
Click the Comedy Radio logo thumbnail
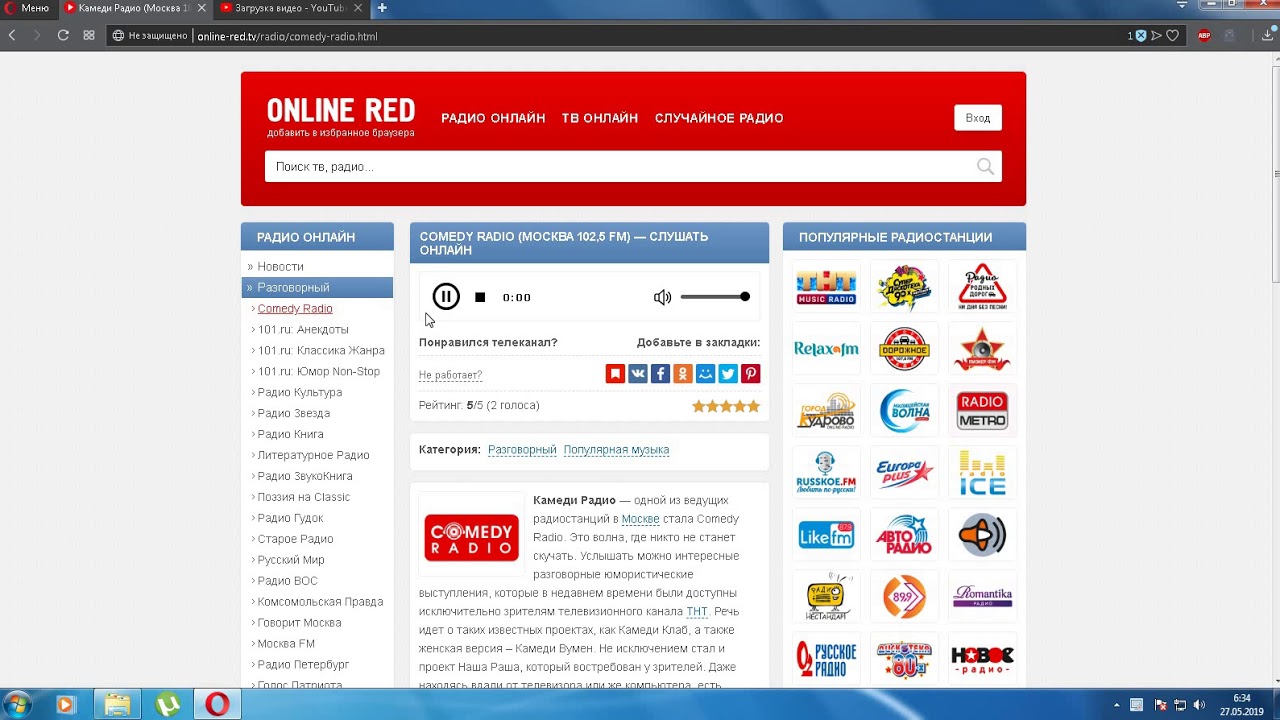(471, 537)
